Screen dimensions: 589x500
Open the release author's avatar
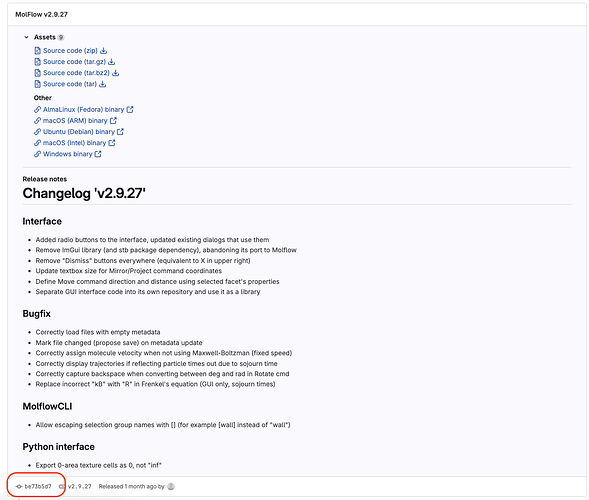[x=171, y=486]
